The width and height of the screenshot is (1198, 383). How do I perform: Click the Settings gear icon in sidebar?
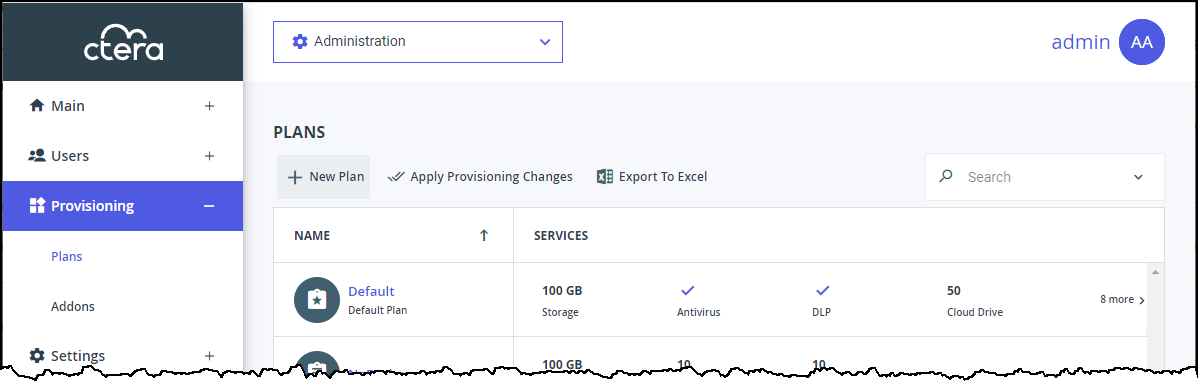click(37, 355)
